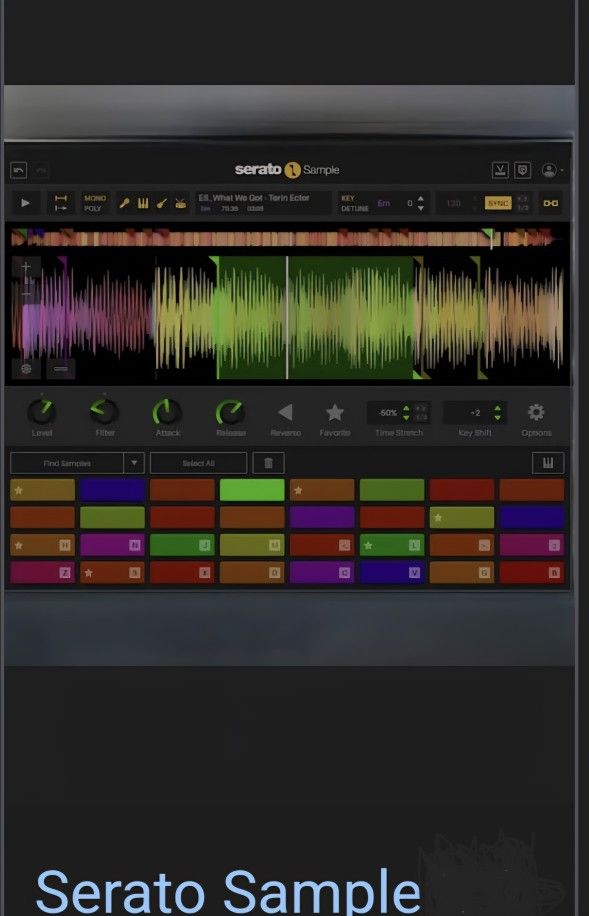
Task: Click the circular target icon under the waveform
Action: [x=26, y=369]
